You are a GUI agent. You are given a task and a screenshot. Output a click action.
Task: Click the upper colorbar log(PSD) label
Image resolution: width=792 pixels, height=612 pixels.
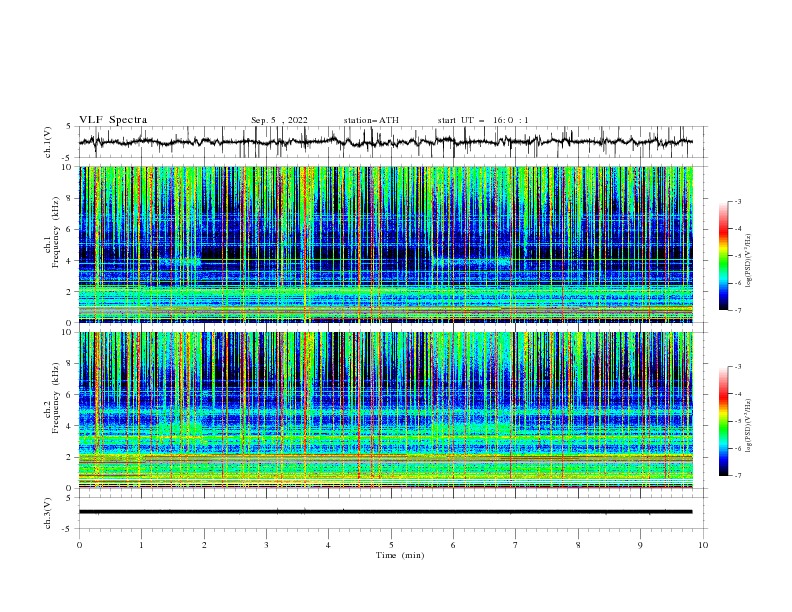pos(749,261)
